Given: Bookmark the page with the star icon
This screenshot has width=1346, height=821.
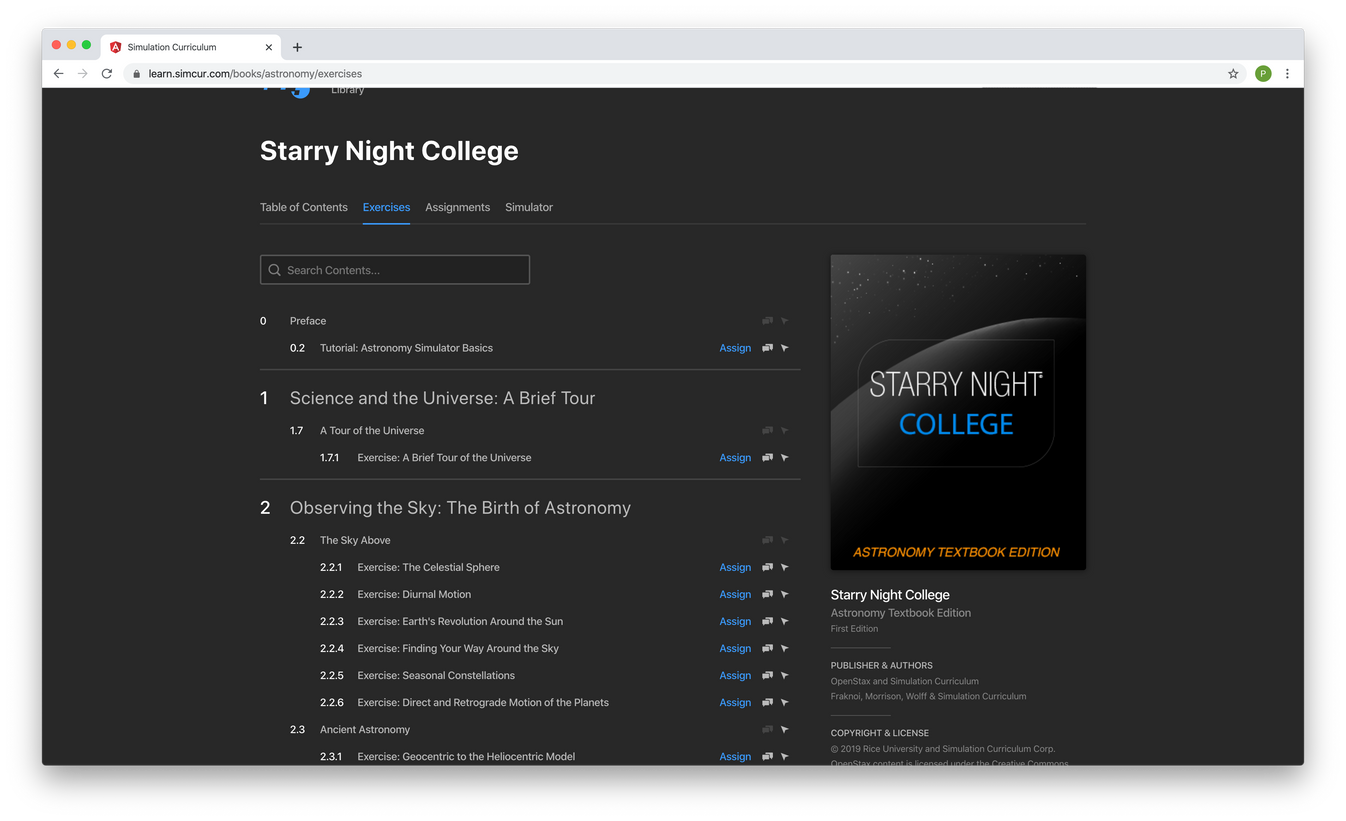Looking at the screenshot, I should 1233,73.
